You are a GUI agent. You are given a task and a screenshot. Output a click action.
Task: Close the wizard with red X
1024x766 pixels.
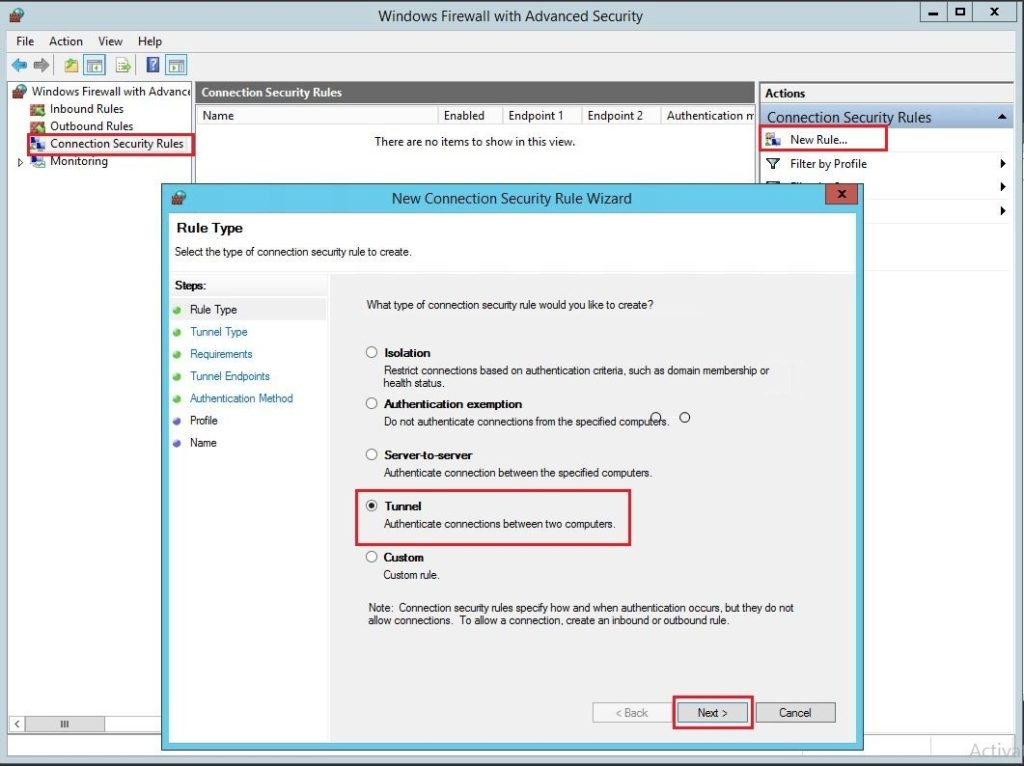[x=841, y=194]
